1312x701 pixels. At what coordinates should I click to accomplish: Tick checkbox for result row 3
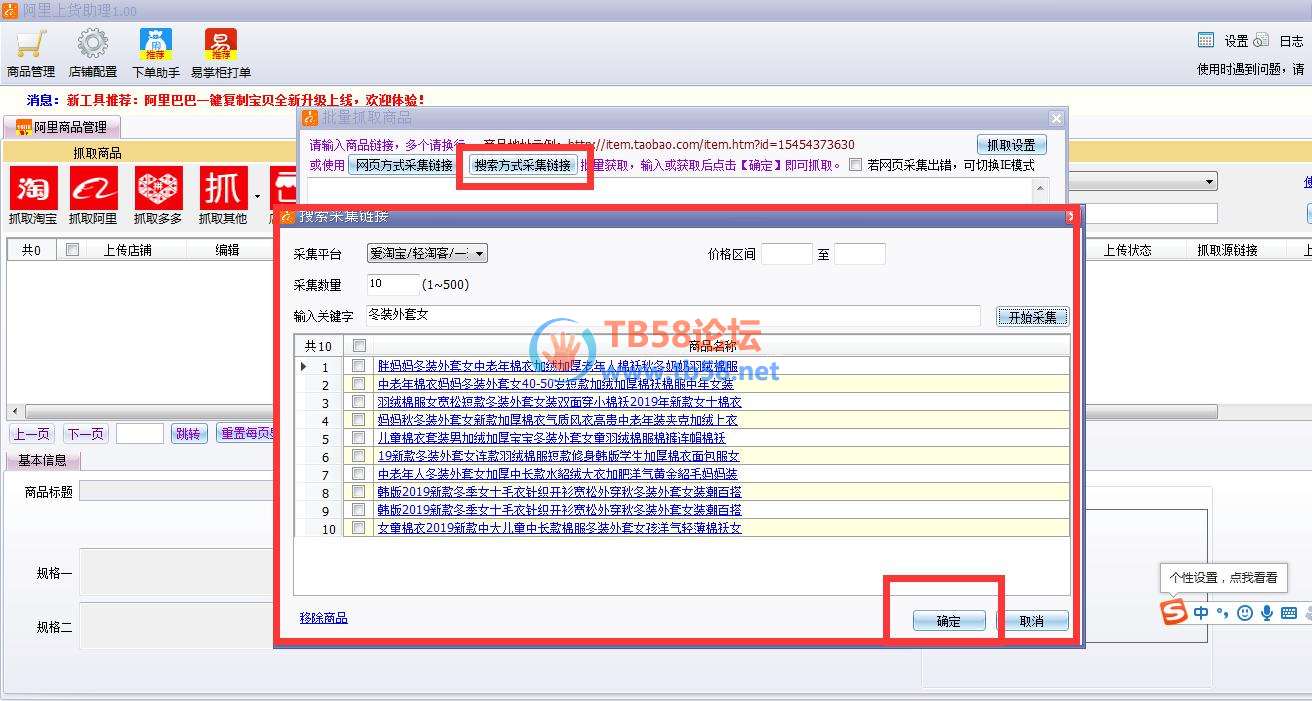pos(359,402)
